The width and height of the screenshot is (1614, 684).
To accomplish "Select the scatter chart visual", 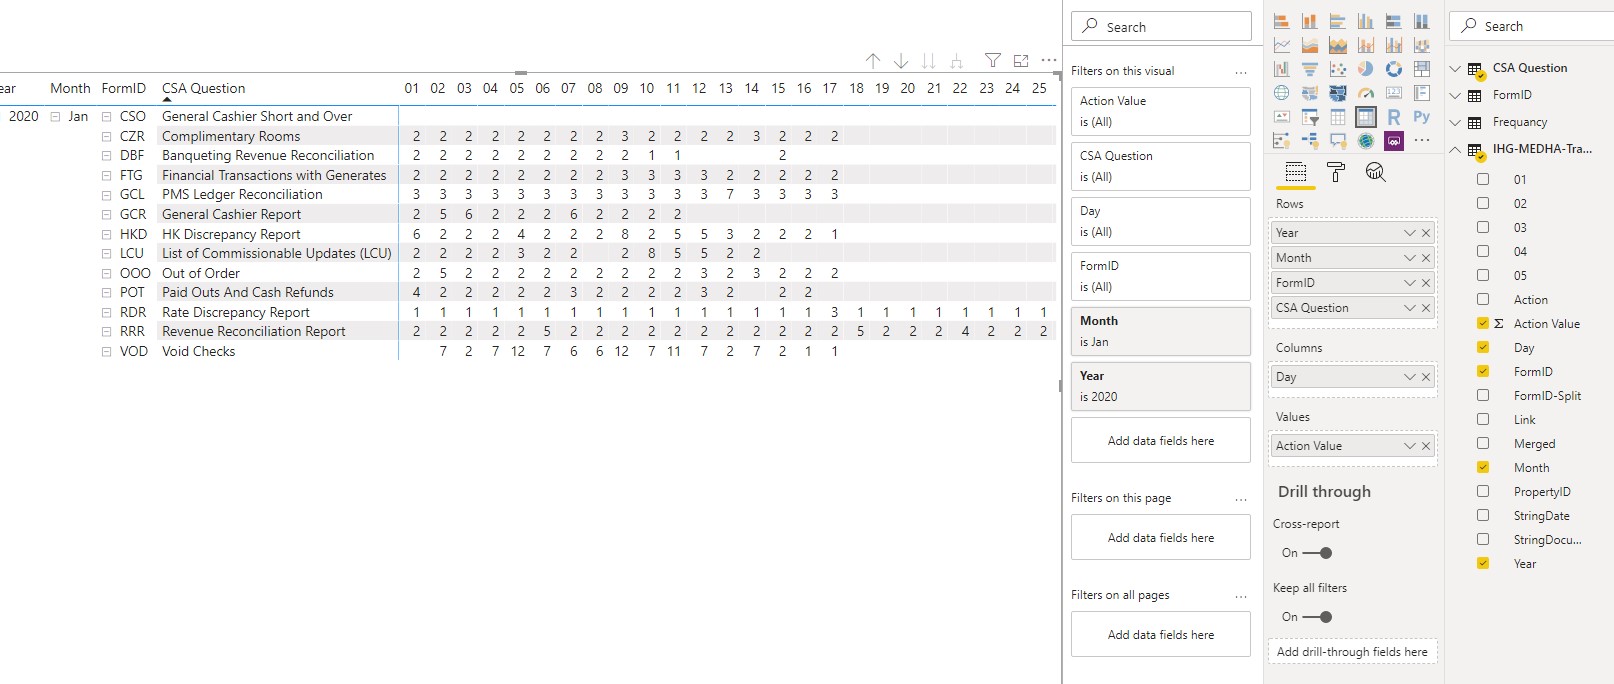I will point(1337,69).
